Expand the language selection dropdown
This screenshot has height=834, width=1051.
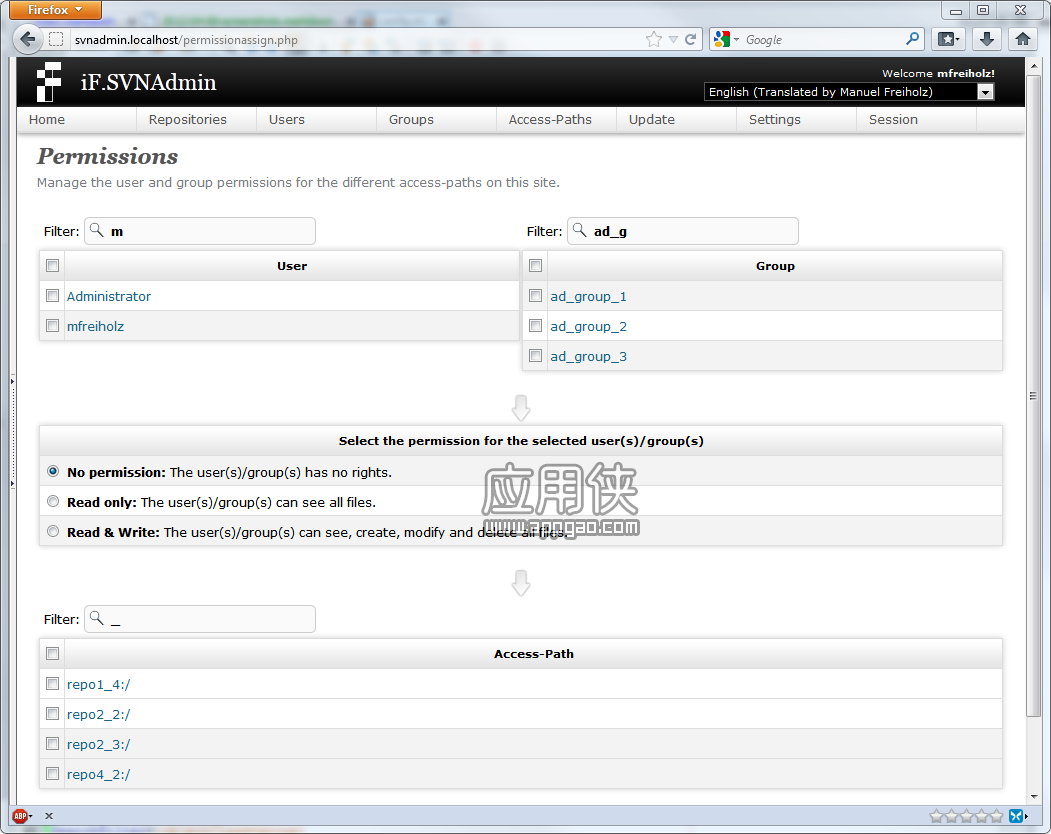click(985, 92)
